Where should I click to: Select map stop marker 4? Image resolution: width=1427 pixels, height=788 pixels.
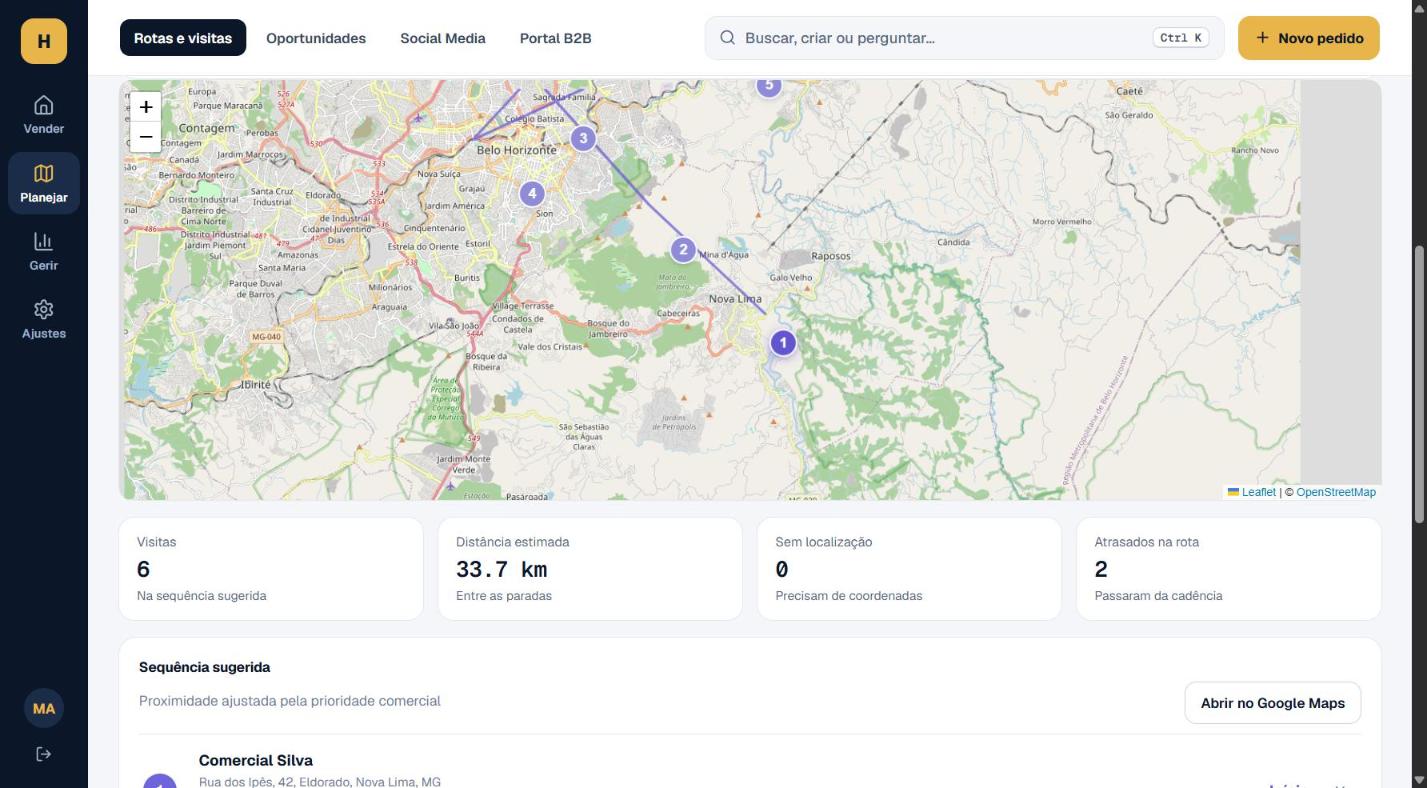click(532, 193)
